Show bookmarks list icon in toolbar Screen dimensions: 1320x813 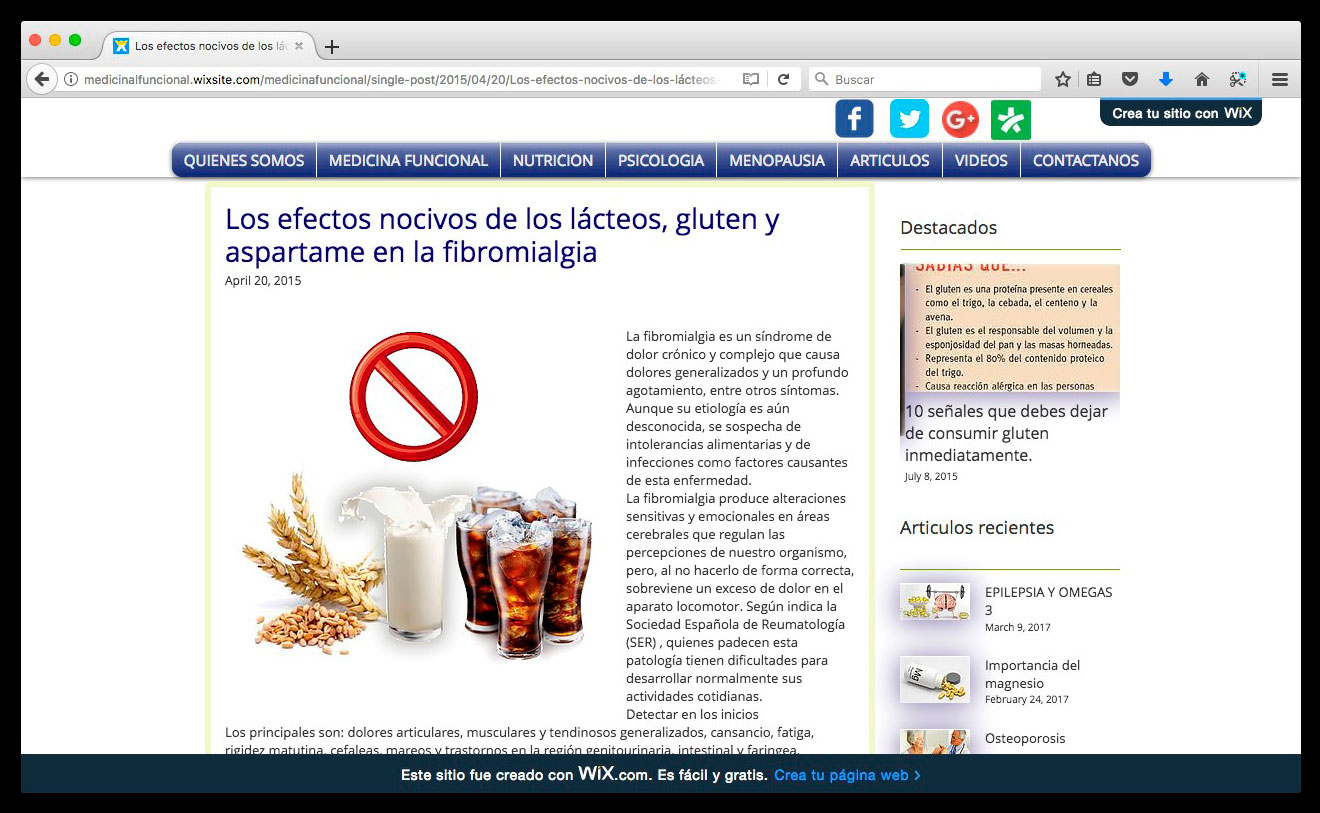pos(1095,79)
